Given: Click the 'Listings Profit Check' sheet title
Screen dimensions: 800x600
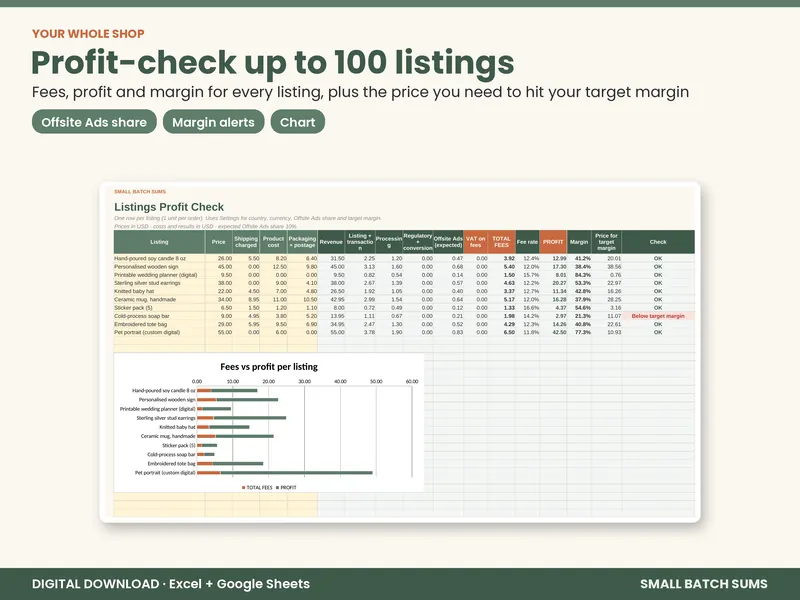Looking at the screenshot, I should point(169,207).
